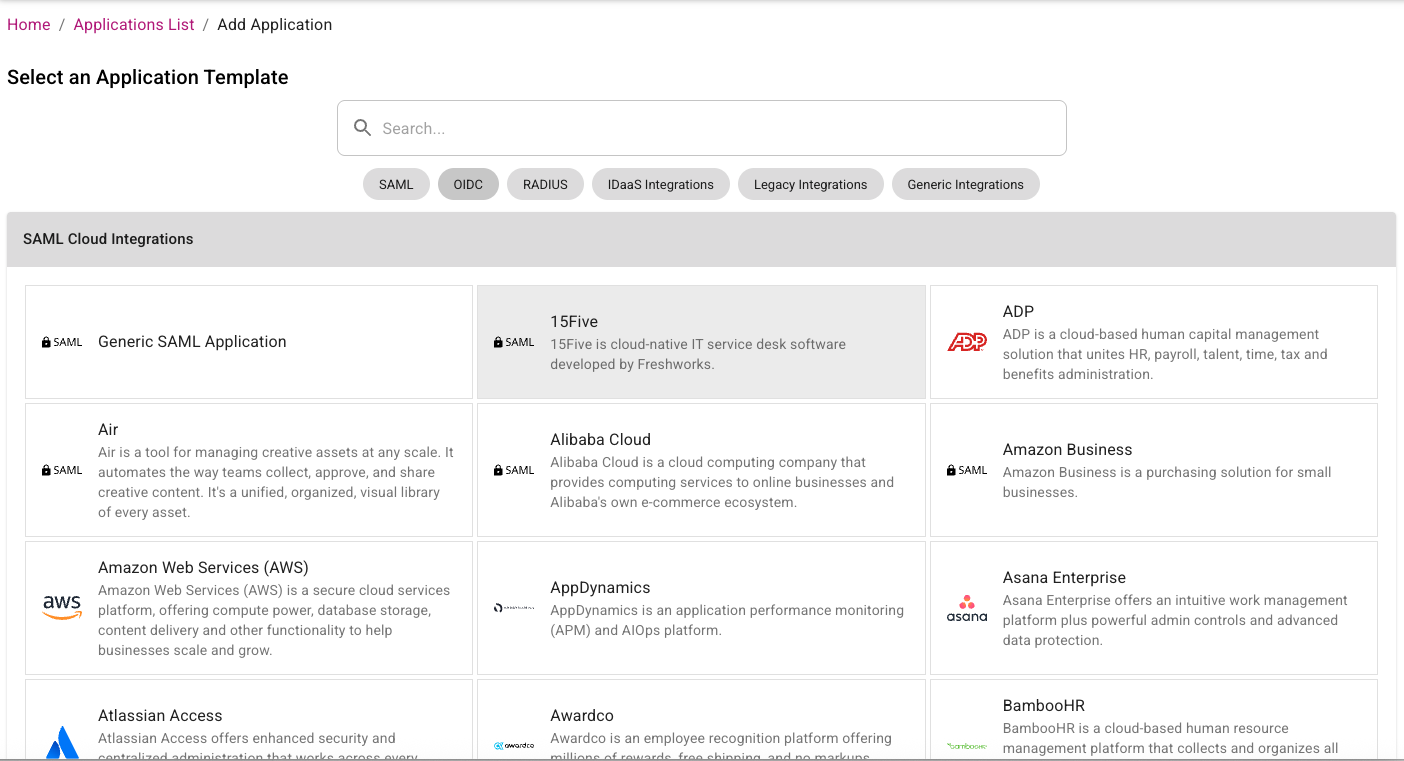Choose the Air title

108,430
